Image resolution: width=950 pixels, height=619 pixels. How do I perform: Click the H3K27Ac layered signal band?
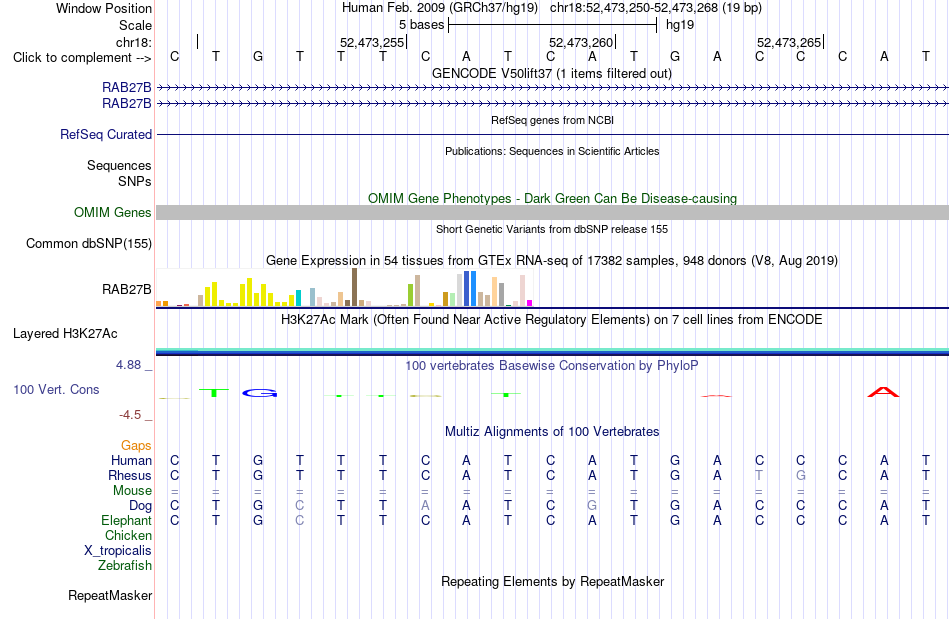pos(553,351)
